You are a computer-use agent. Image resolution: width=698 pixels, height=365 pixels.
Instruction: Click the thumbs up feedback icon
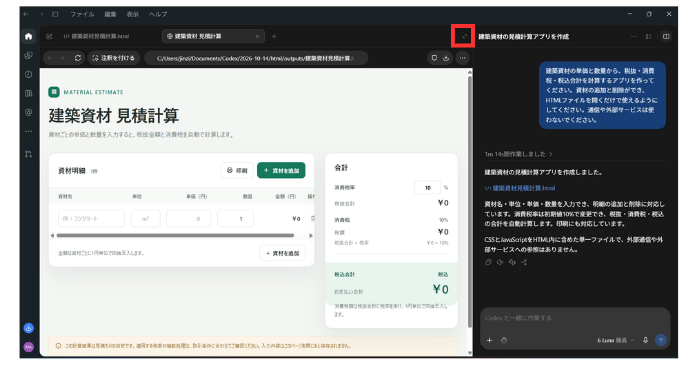click(x=500, y=263)
